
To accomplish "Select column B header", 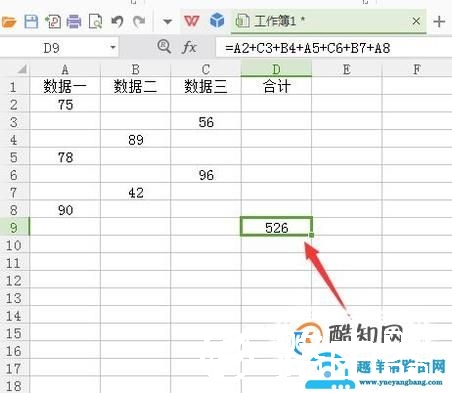I will pyautogui.click(x=135, y=69).
